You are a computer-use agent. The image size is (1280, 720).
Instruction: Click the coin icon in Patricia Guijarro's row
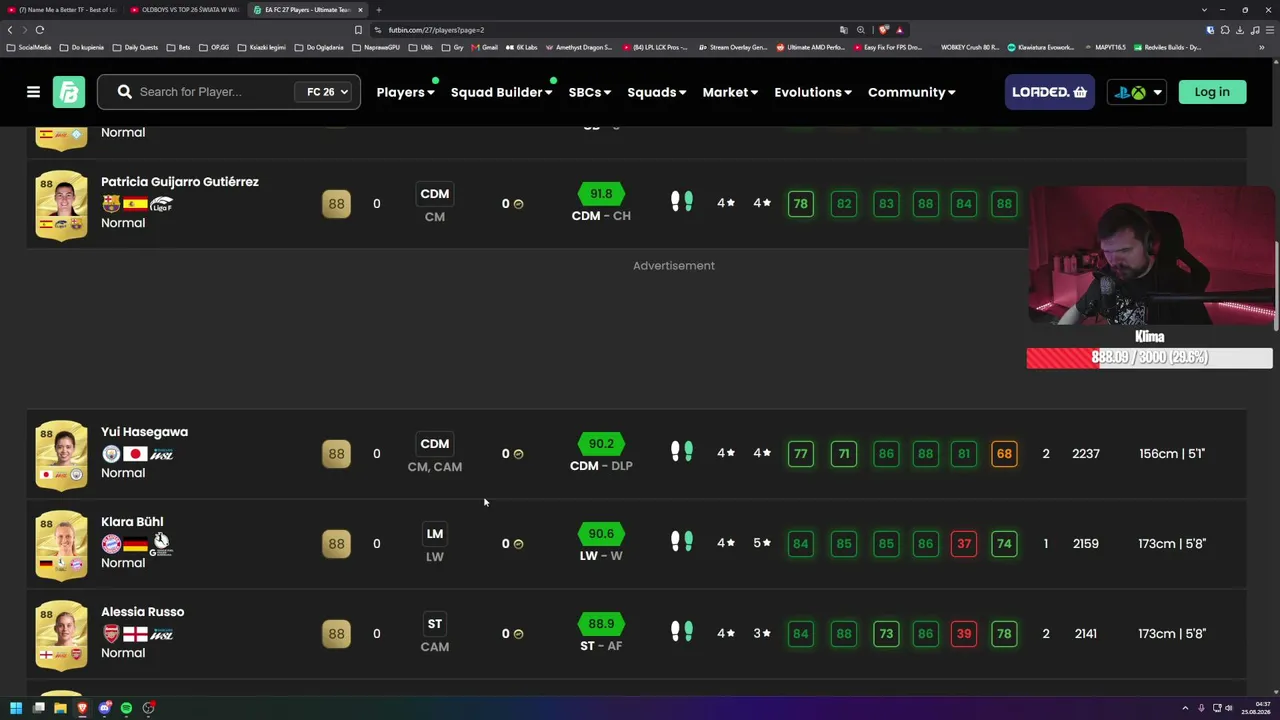(x=518, y=204)
